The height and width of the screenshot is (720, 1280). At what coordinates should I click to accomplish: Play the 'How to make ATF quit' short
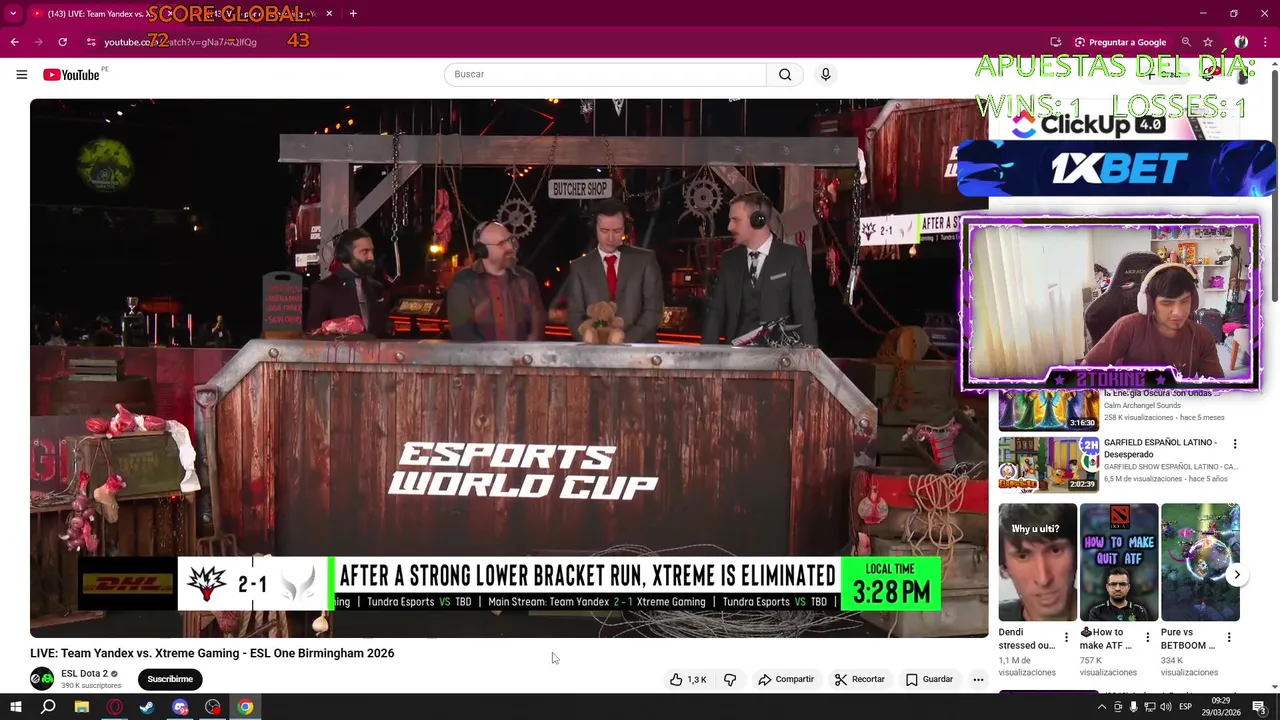point(1118,562)
